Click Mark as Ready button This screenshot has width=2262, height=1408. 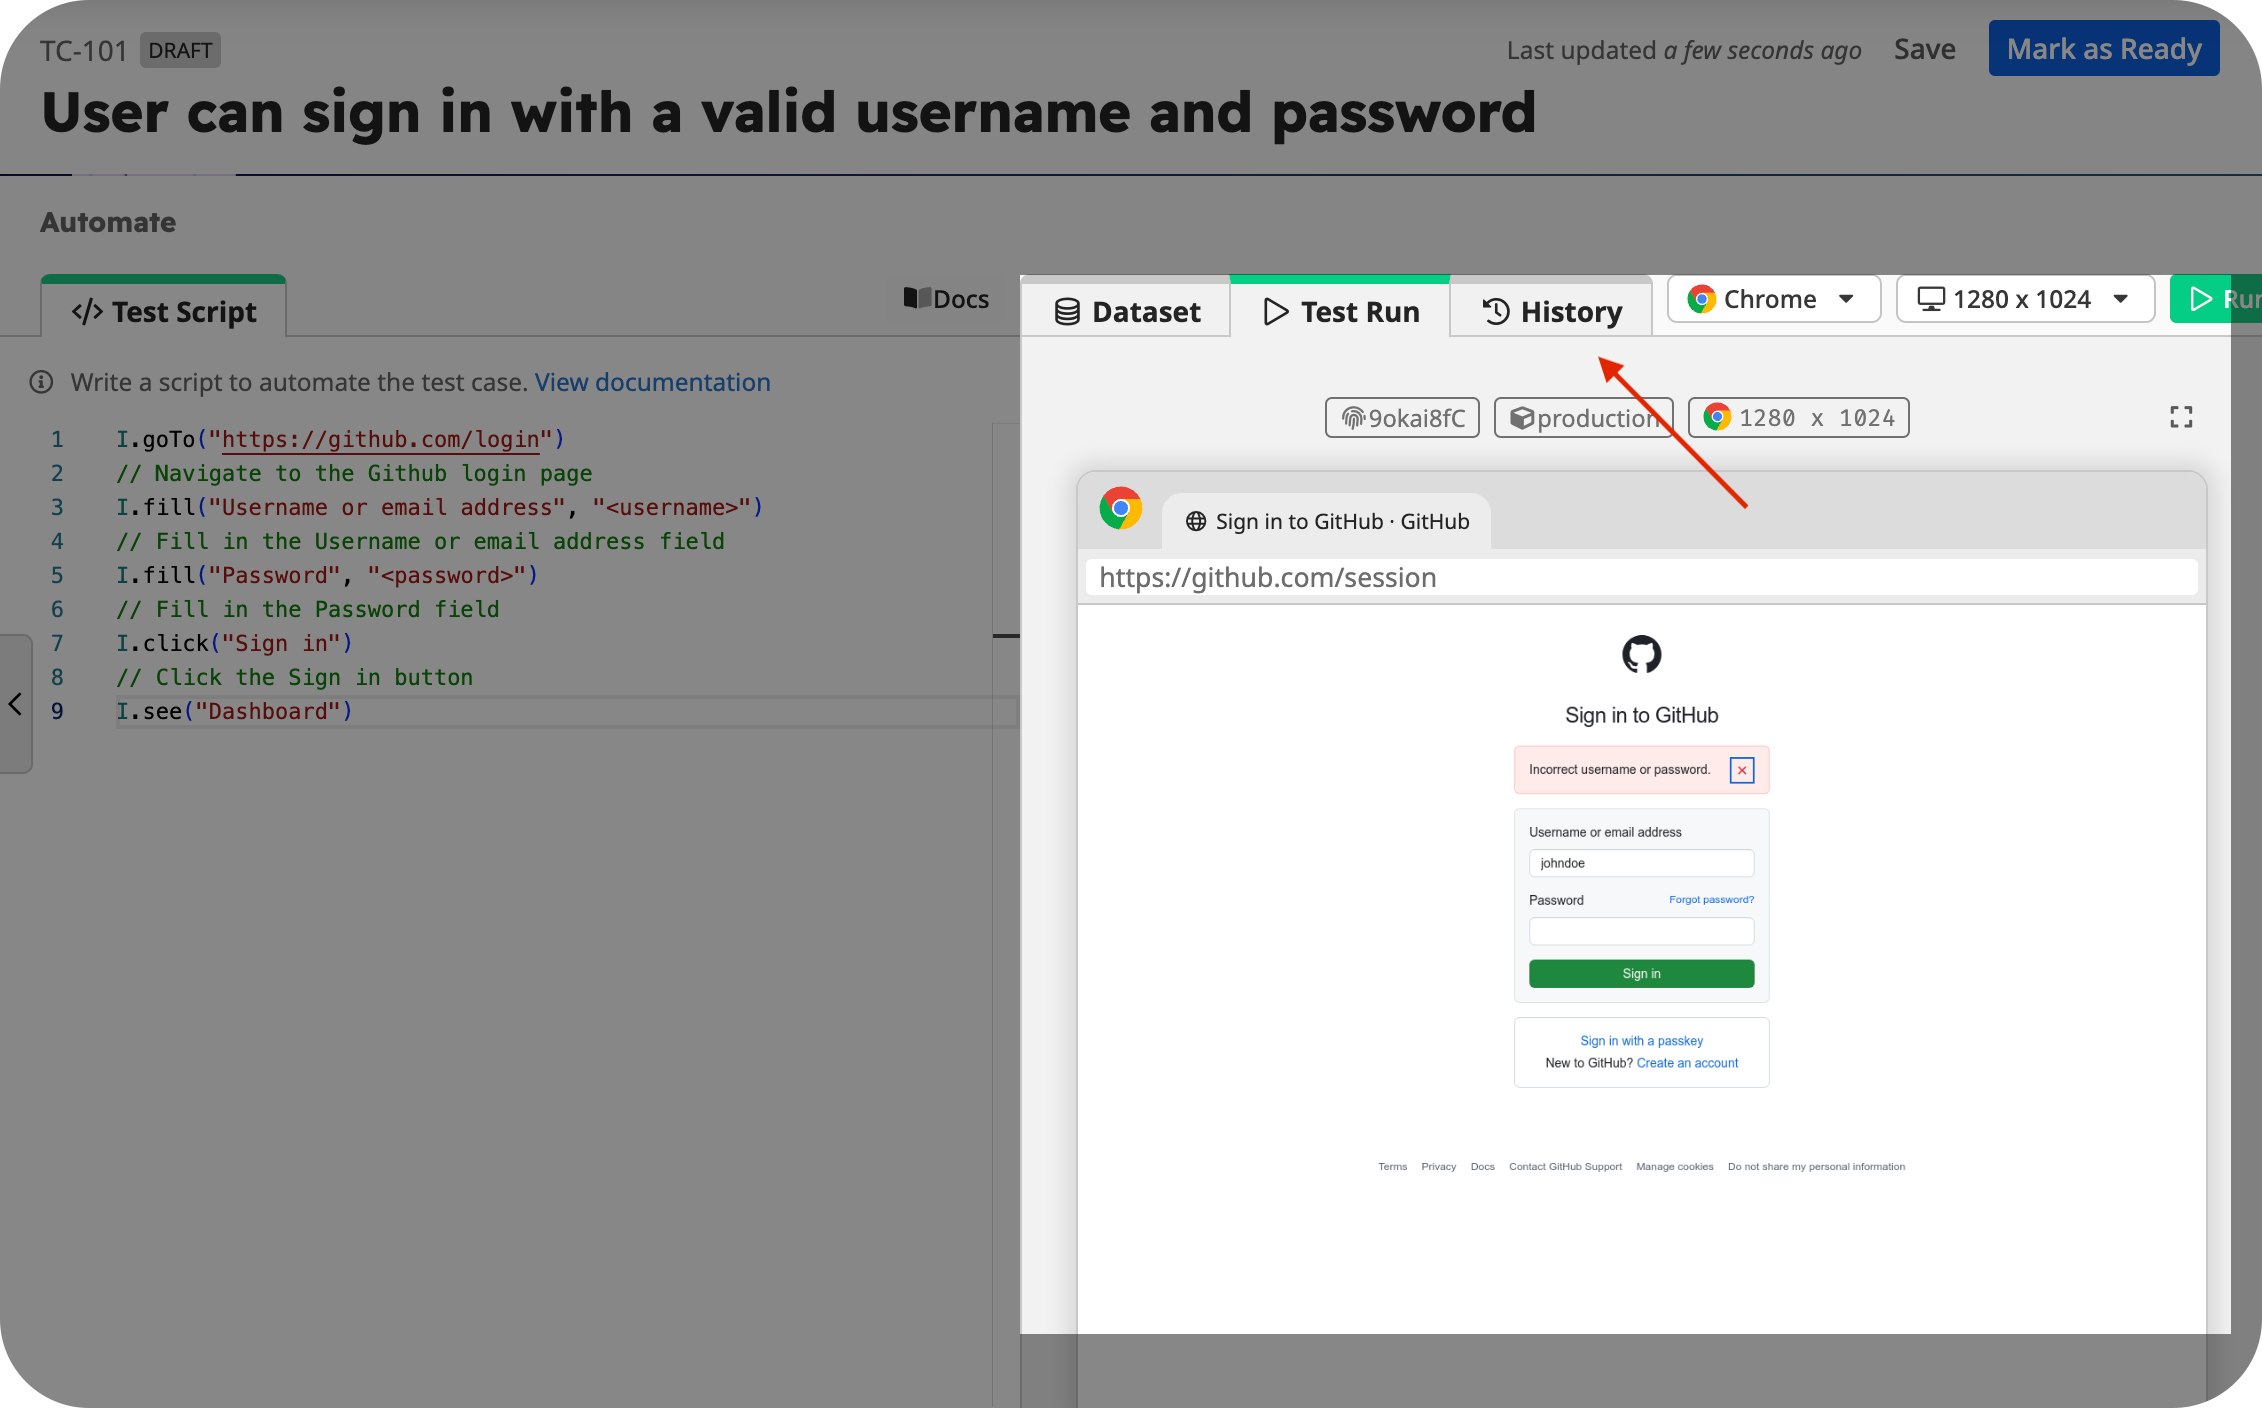click(x=2104, y=49)
